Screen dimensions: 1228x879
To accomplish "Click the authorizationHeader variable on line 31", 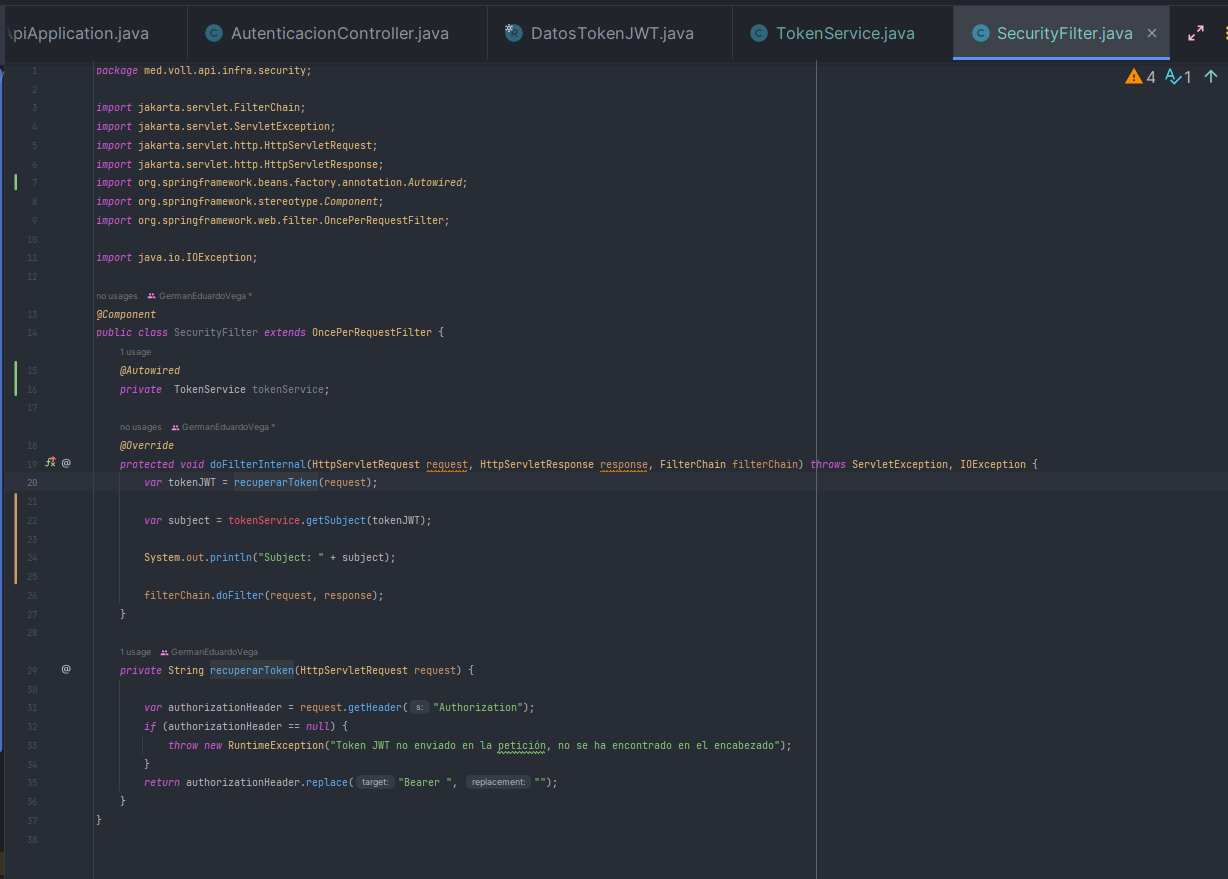I will (x=225, y=707).
